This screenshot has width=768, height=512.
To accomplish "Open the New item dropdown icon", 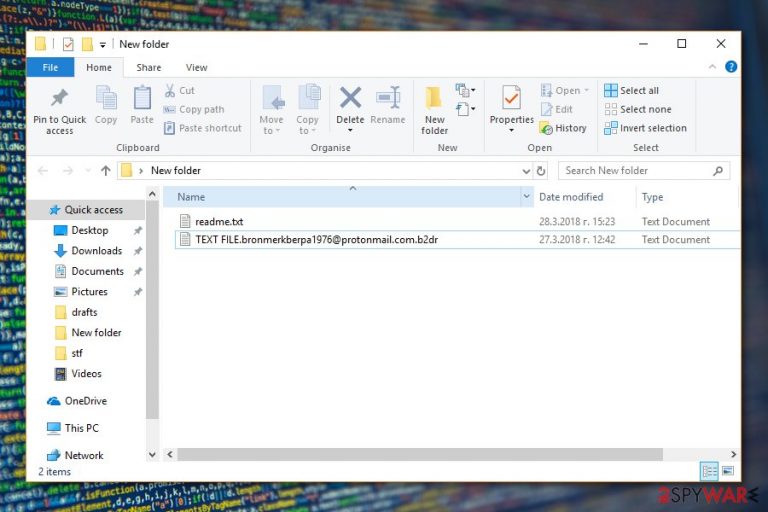I will [x=465, y=90].
